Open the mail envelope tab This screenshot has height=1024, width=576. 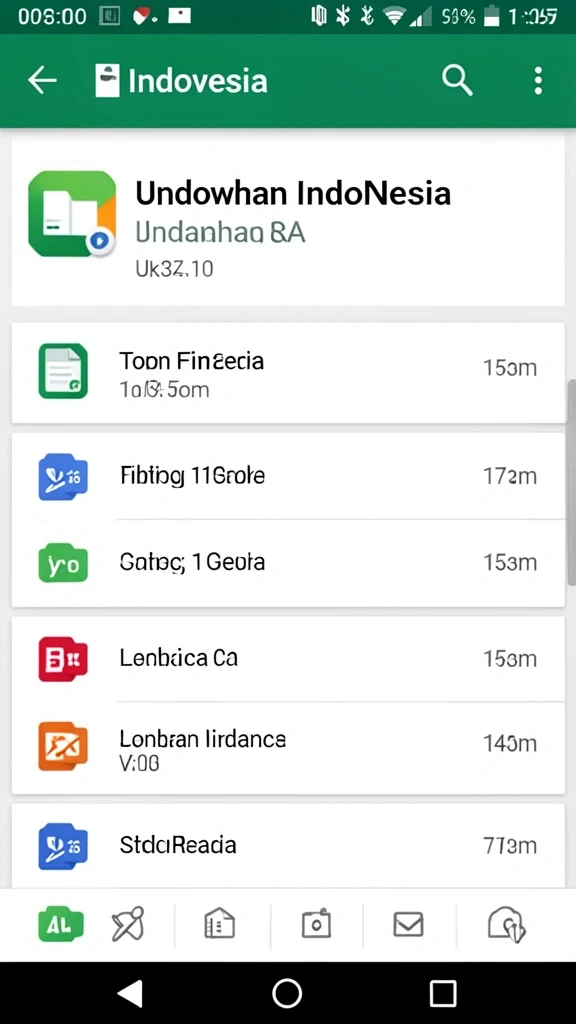point(408,925)
